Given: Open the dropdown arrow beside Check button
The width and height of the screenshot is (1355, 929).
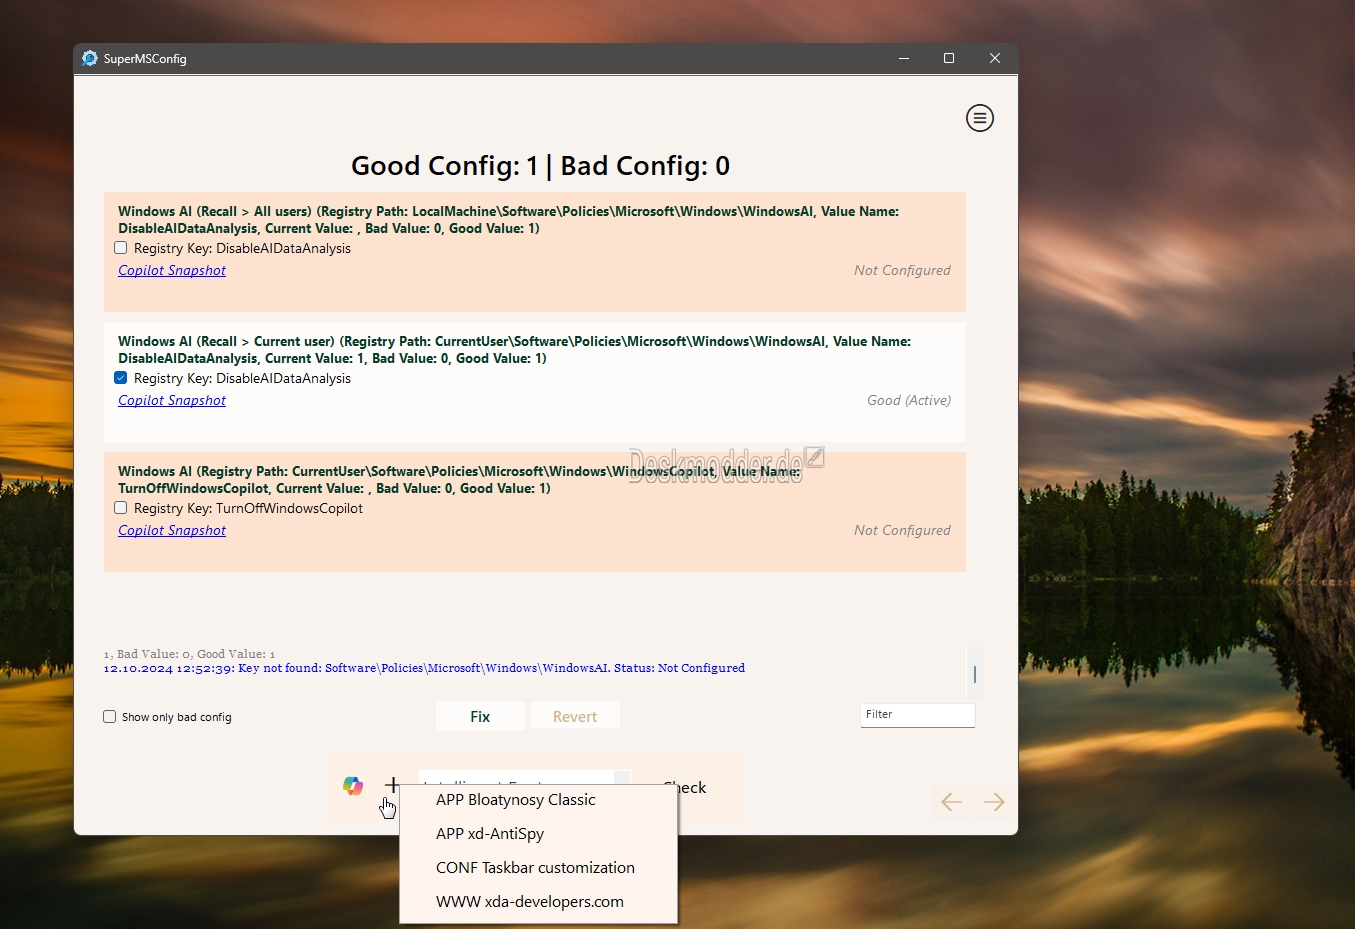Looking at the screenshot, I should pos(622,778).
